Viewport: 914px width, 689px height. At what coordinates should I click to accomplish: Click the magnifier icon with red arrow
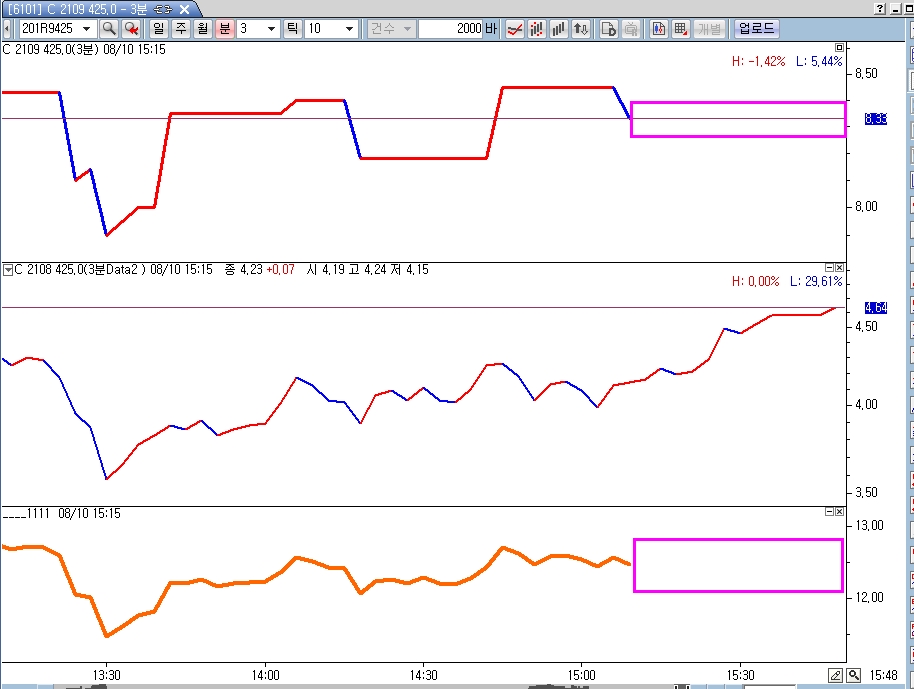click(x=131, y=29)
